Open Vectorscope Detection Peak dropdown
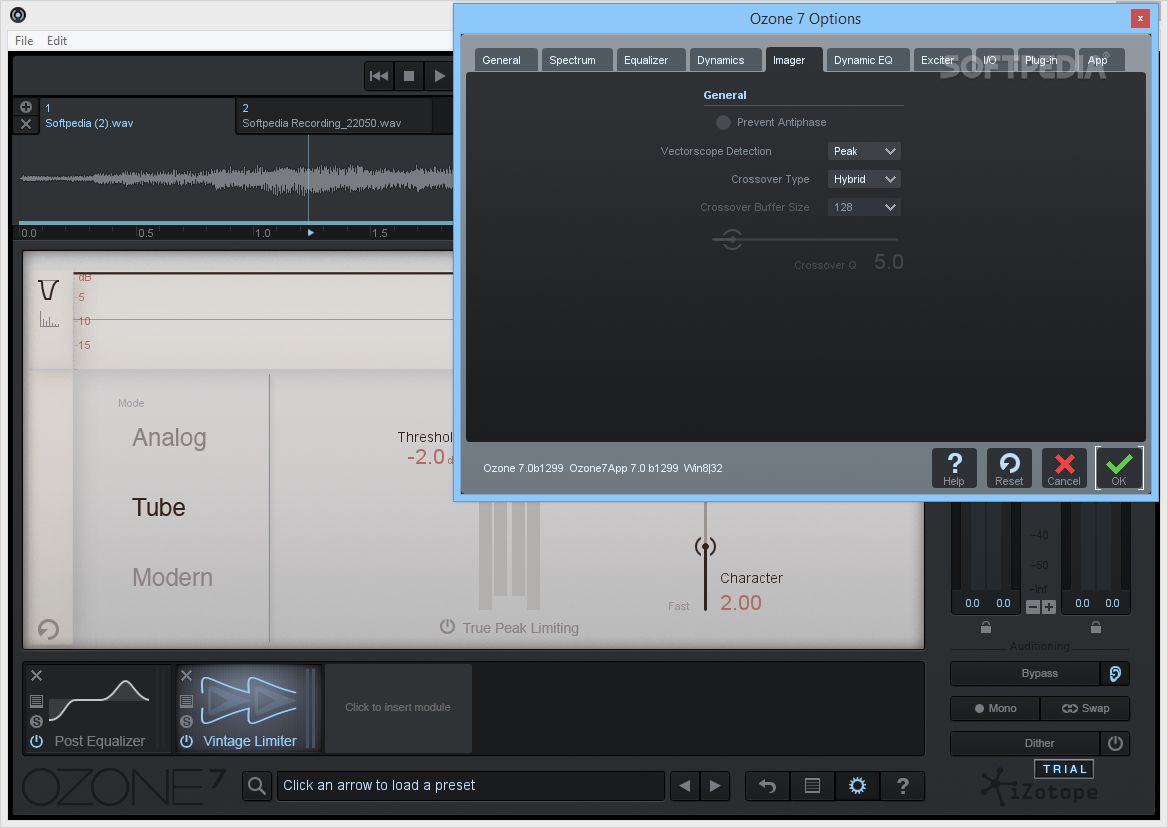The image size is (1168, 828). point(864,151)
